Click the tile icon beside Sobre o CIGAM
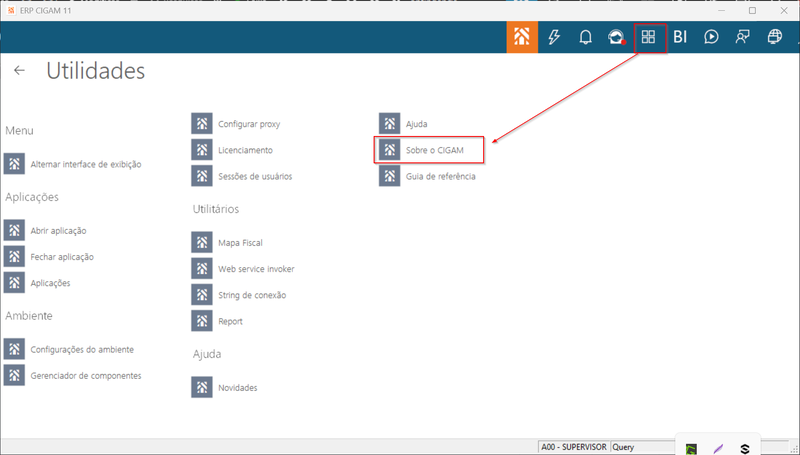Screen dimensions: 800x455 pyautogui.click(x=389, y=150)
